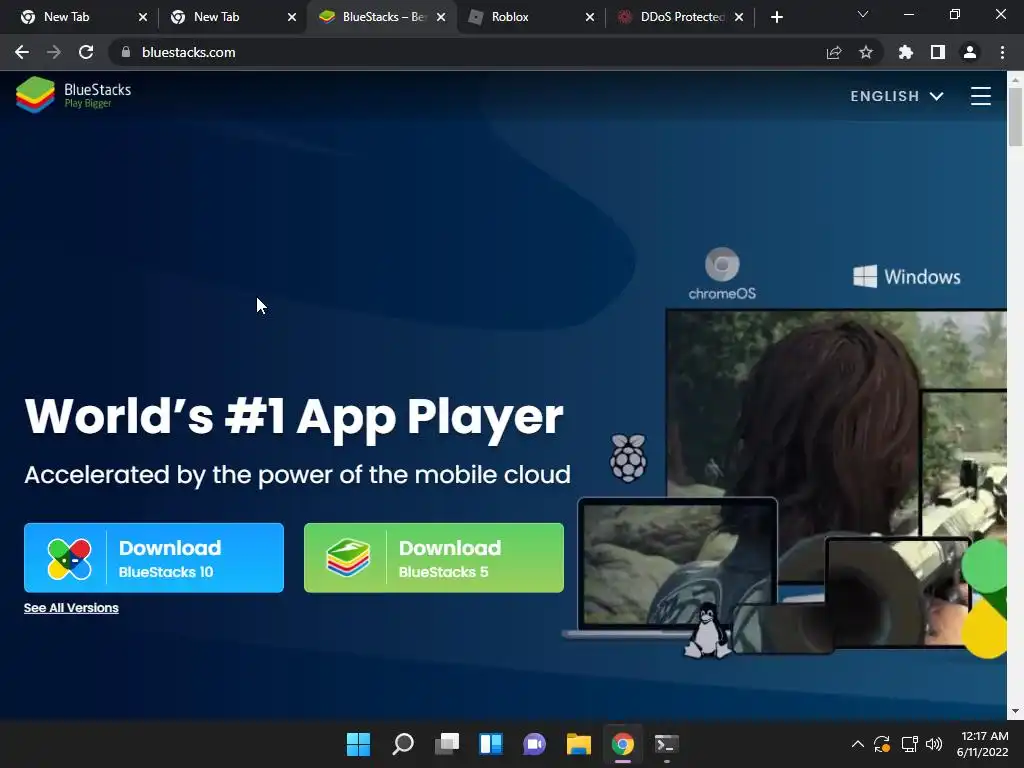Open the Teams Chat taskbar icon
The height and width of the screenshot is (768, 1024).
click(x=534, y=744)
